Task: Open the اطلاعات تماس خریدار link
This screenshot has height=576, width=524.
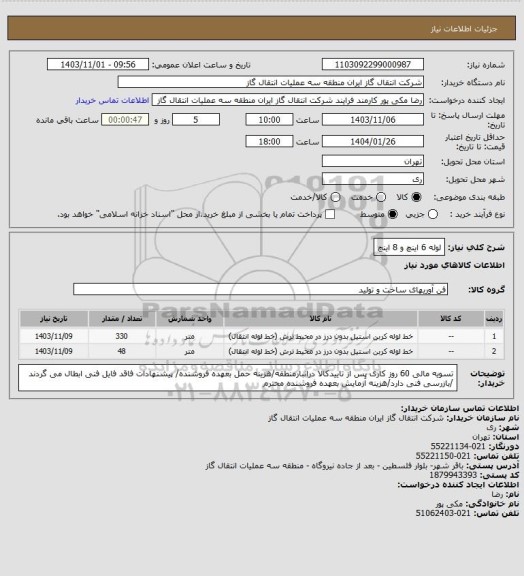Action: click(112, 100)
